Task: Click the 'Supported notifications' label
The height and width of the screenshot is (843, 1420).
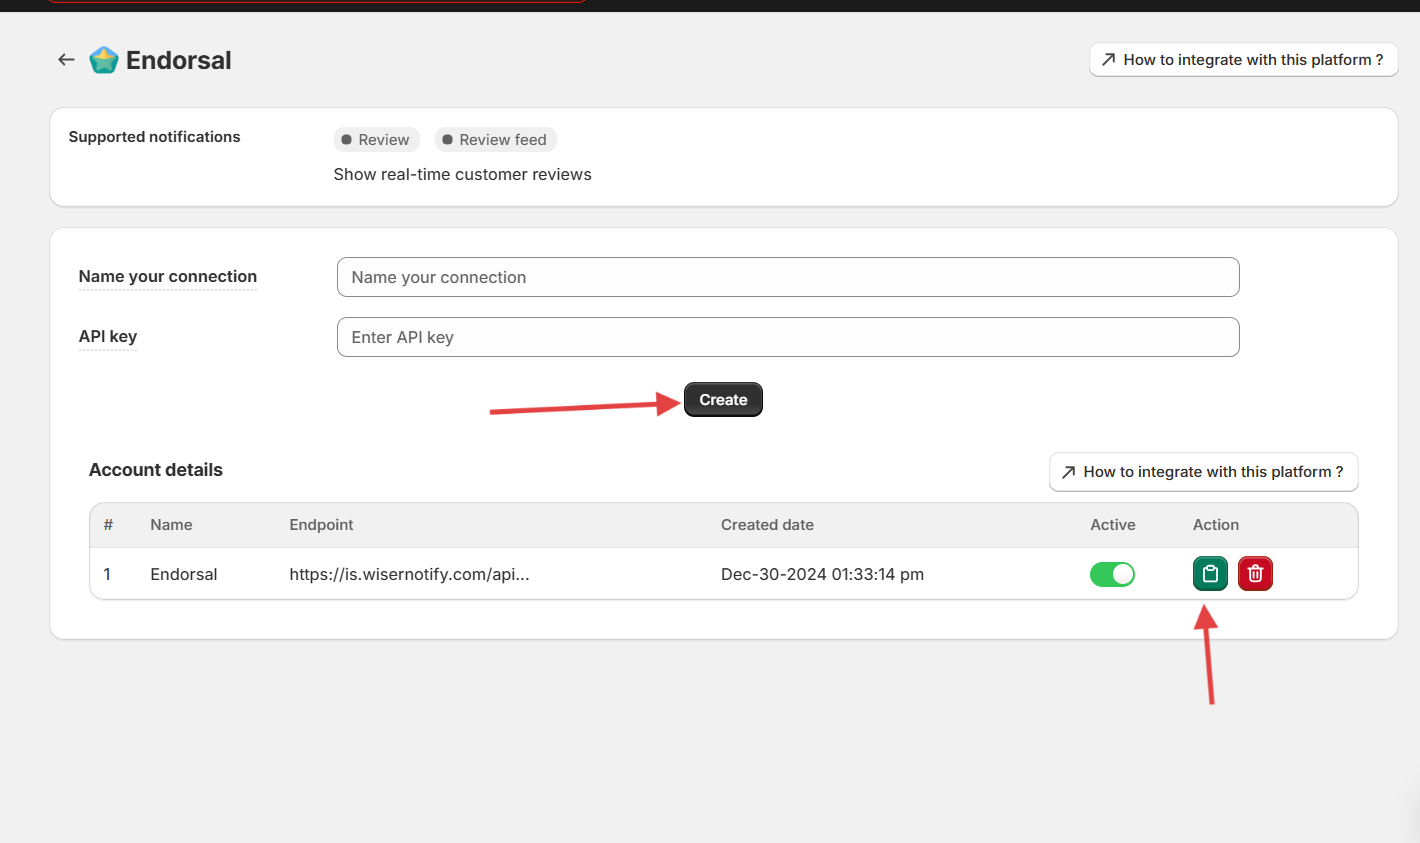Action: (x=154, y=137)
